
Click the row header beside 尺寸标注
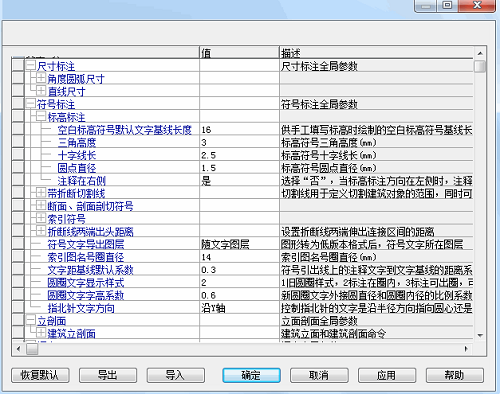click(x=18, y=65)
